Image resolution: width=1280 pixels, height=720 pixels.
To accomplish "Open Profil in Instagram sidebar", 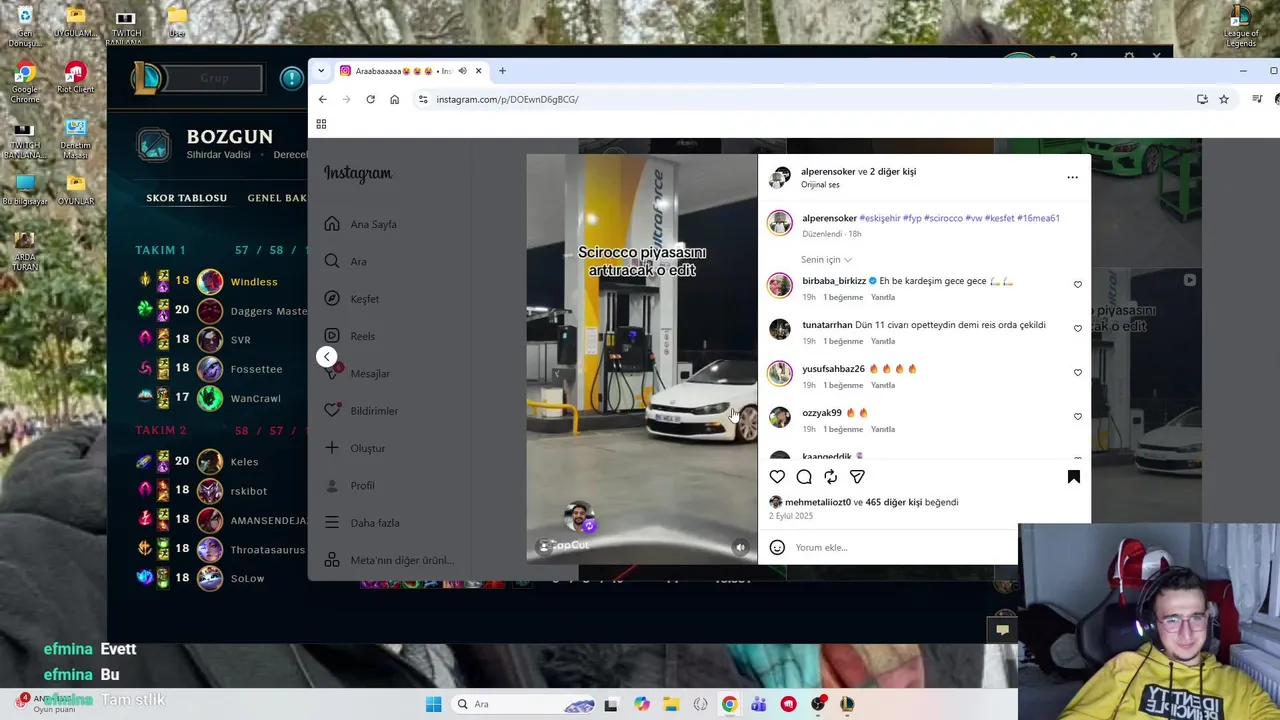I will coord(350,485).
